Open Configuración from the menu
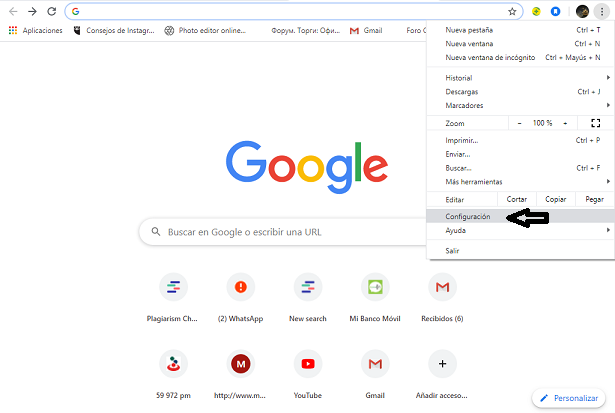Image resolution: width=615 pixels, height=413 pixels. pyautogui.click(x=520, y=216)
